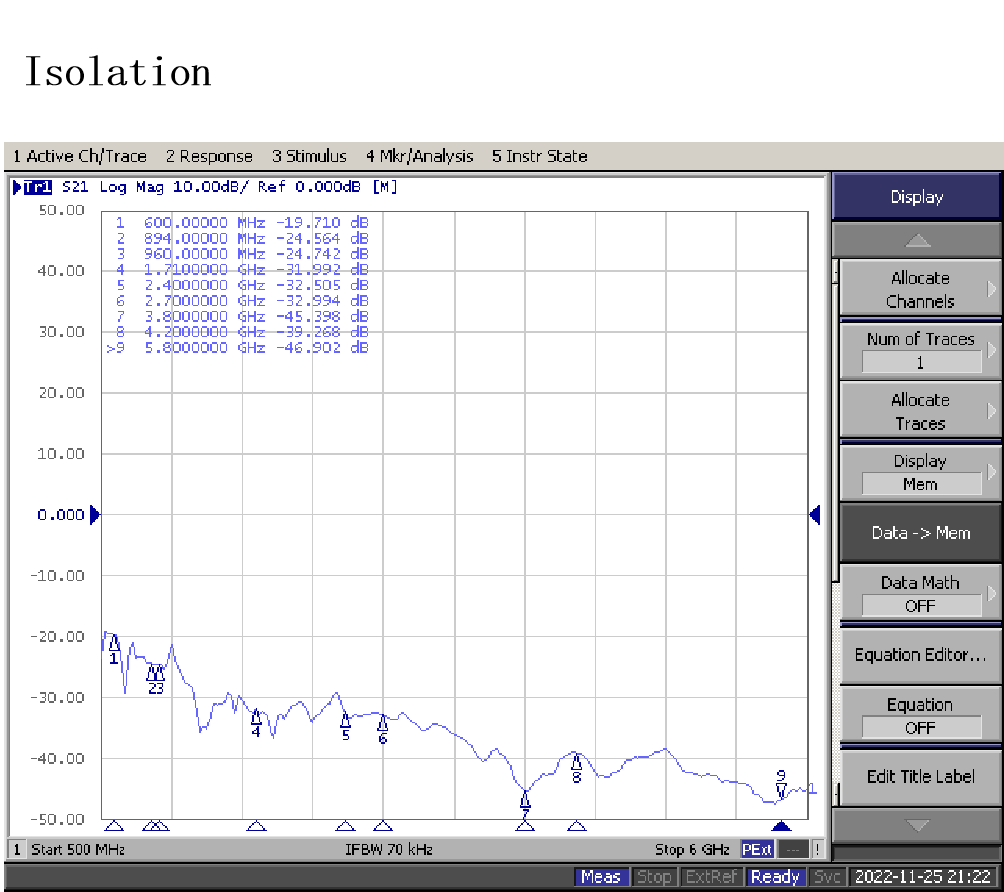
Task: Click the exclamation status indicator
Action: click(818, 850)
